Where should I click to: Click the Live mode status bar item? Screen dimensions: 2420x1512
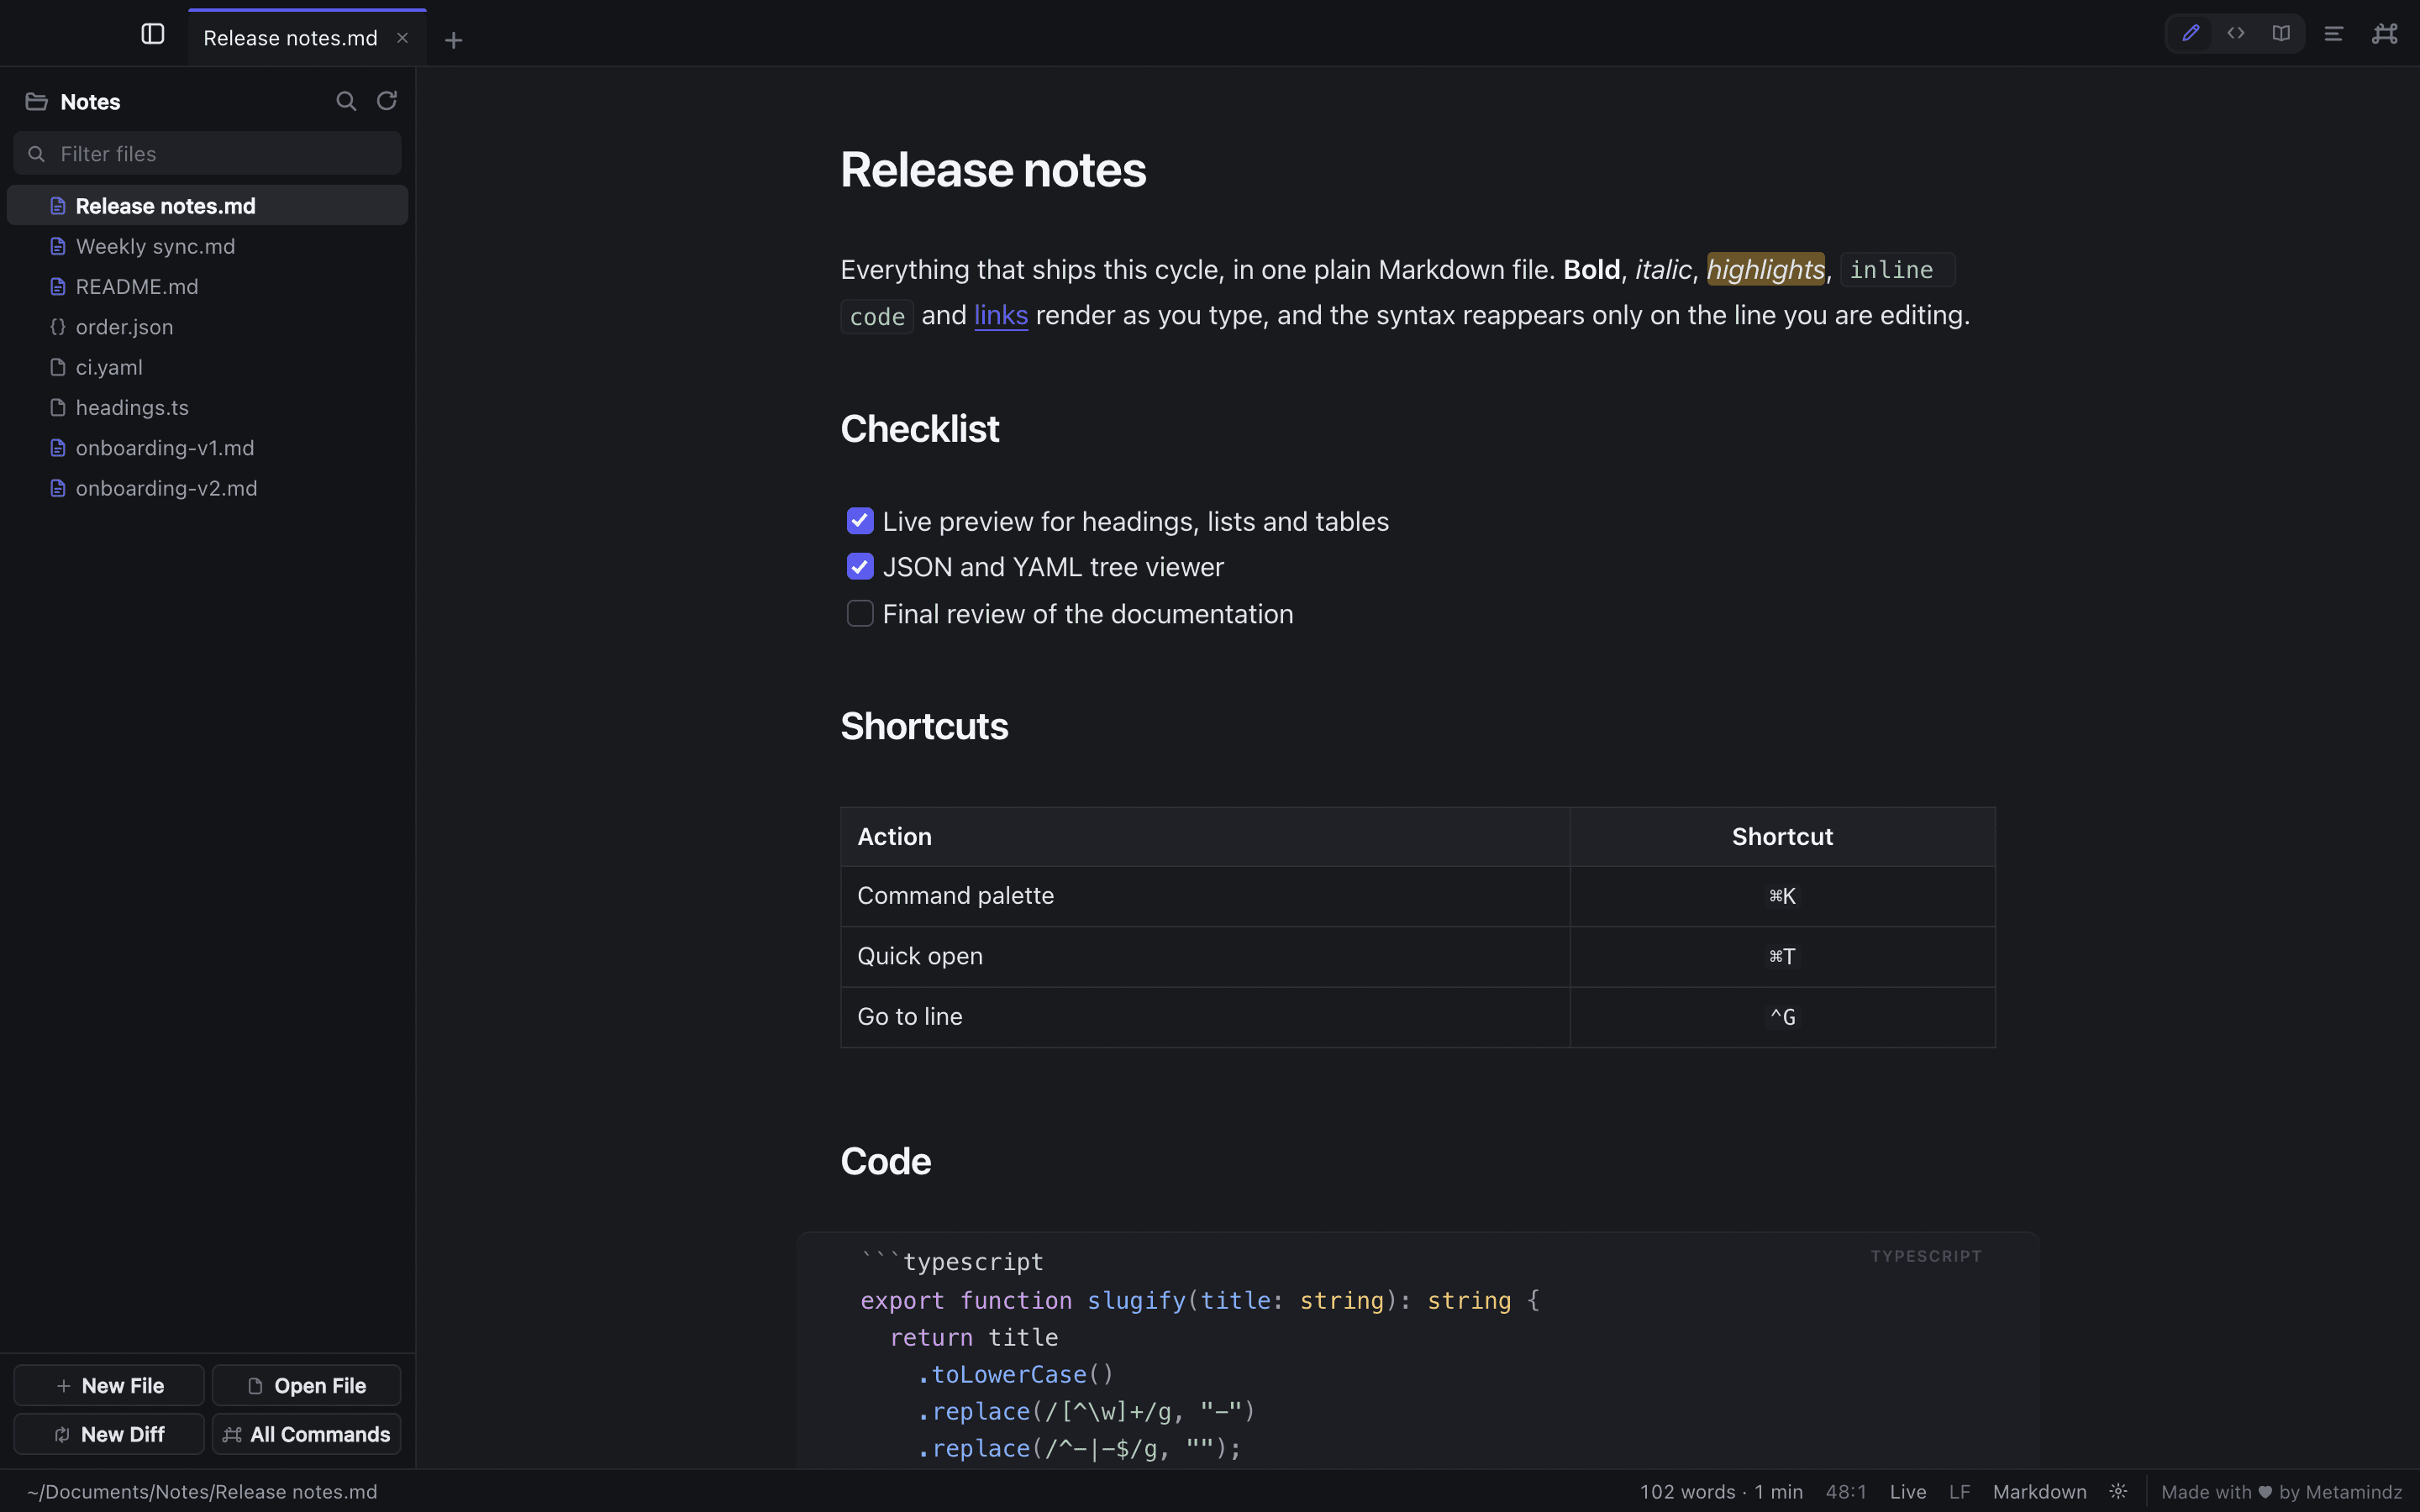click(1908, 1492)
